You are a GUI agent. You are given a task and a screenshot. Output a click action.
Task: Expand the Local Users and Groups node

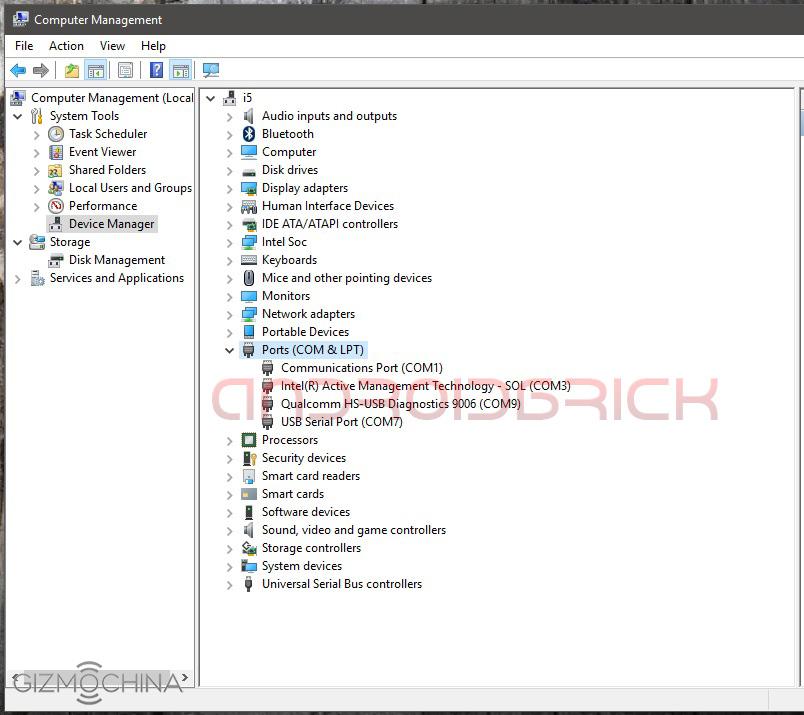[36, 189]
